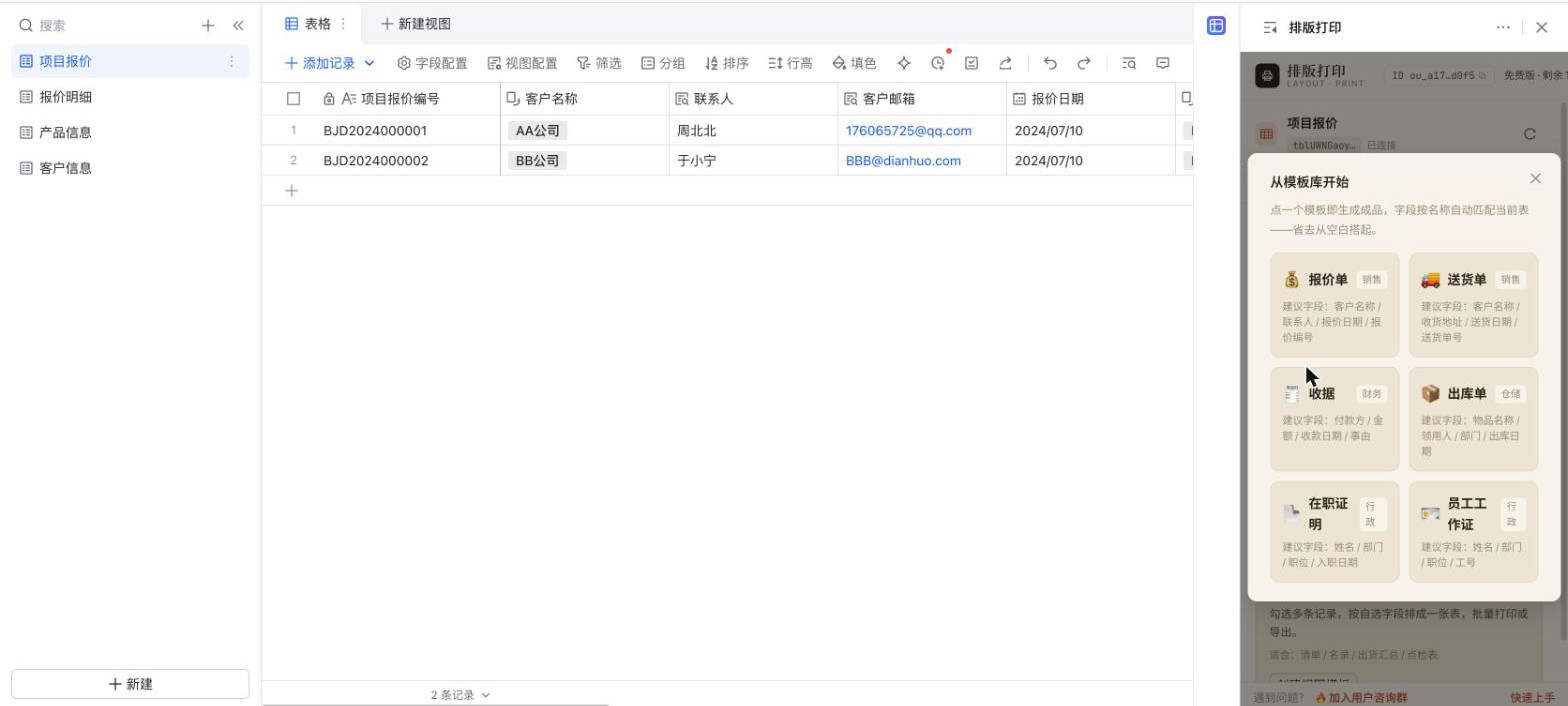Click the 加入用户咨询群 link
Image resolution: width=1568 pixels, height=706 pixels.
tap(1361, 697)
